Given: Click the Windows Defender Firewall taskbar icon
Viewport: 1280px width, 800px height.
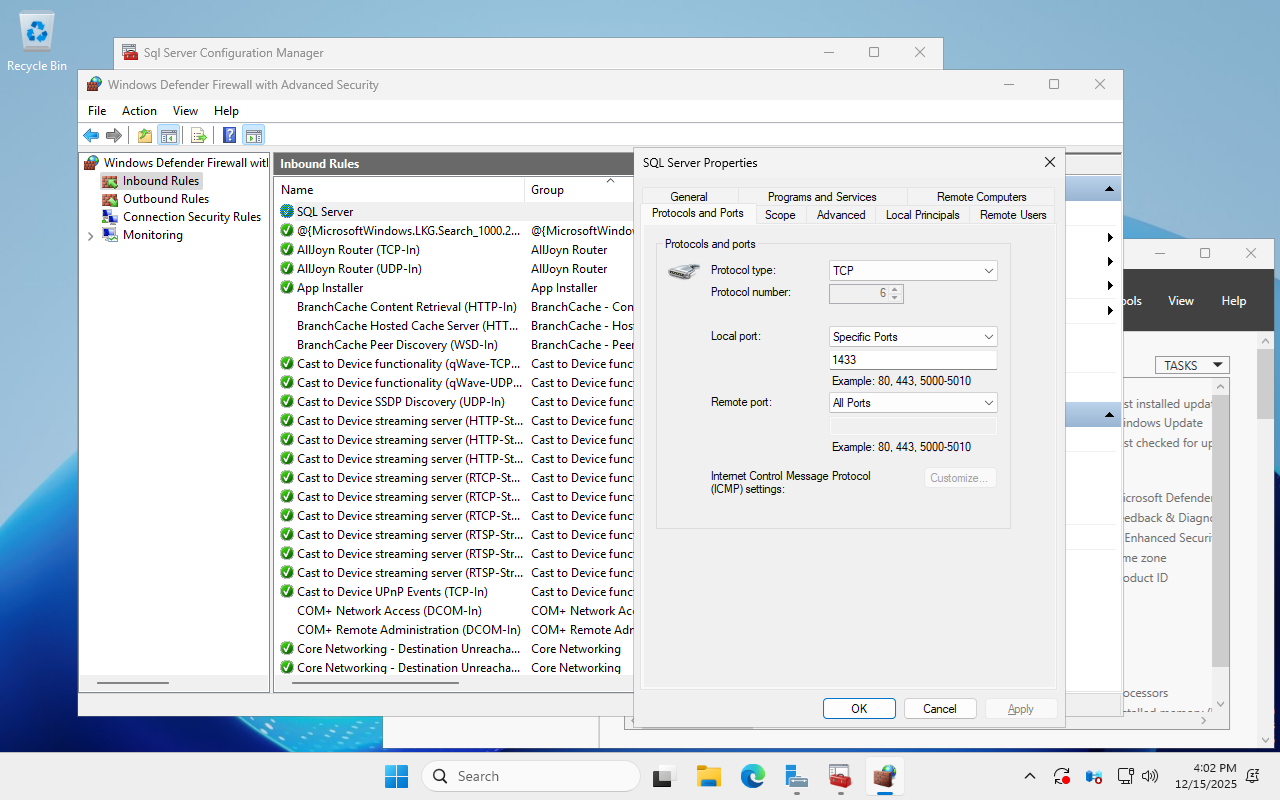Looking at the screenshot, I should [885, 776].
